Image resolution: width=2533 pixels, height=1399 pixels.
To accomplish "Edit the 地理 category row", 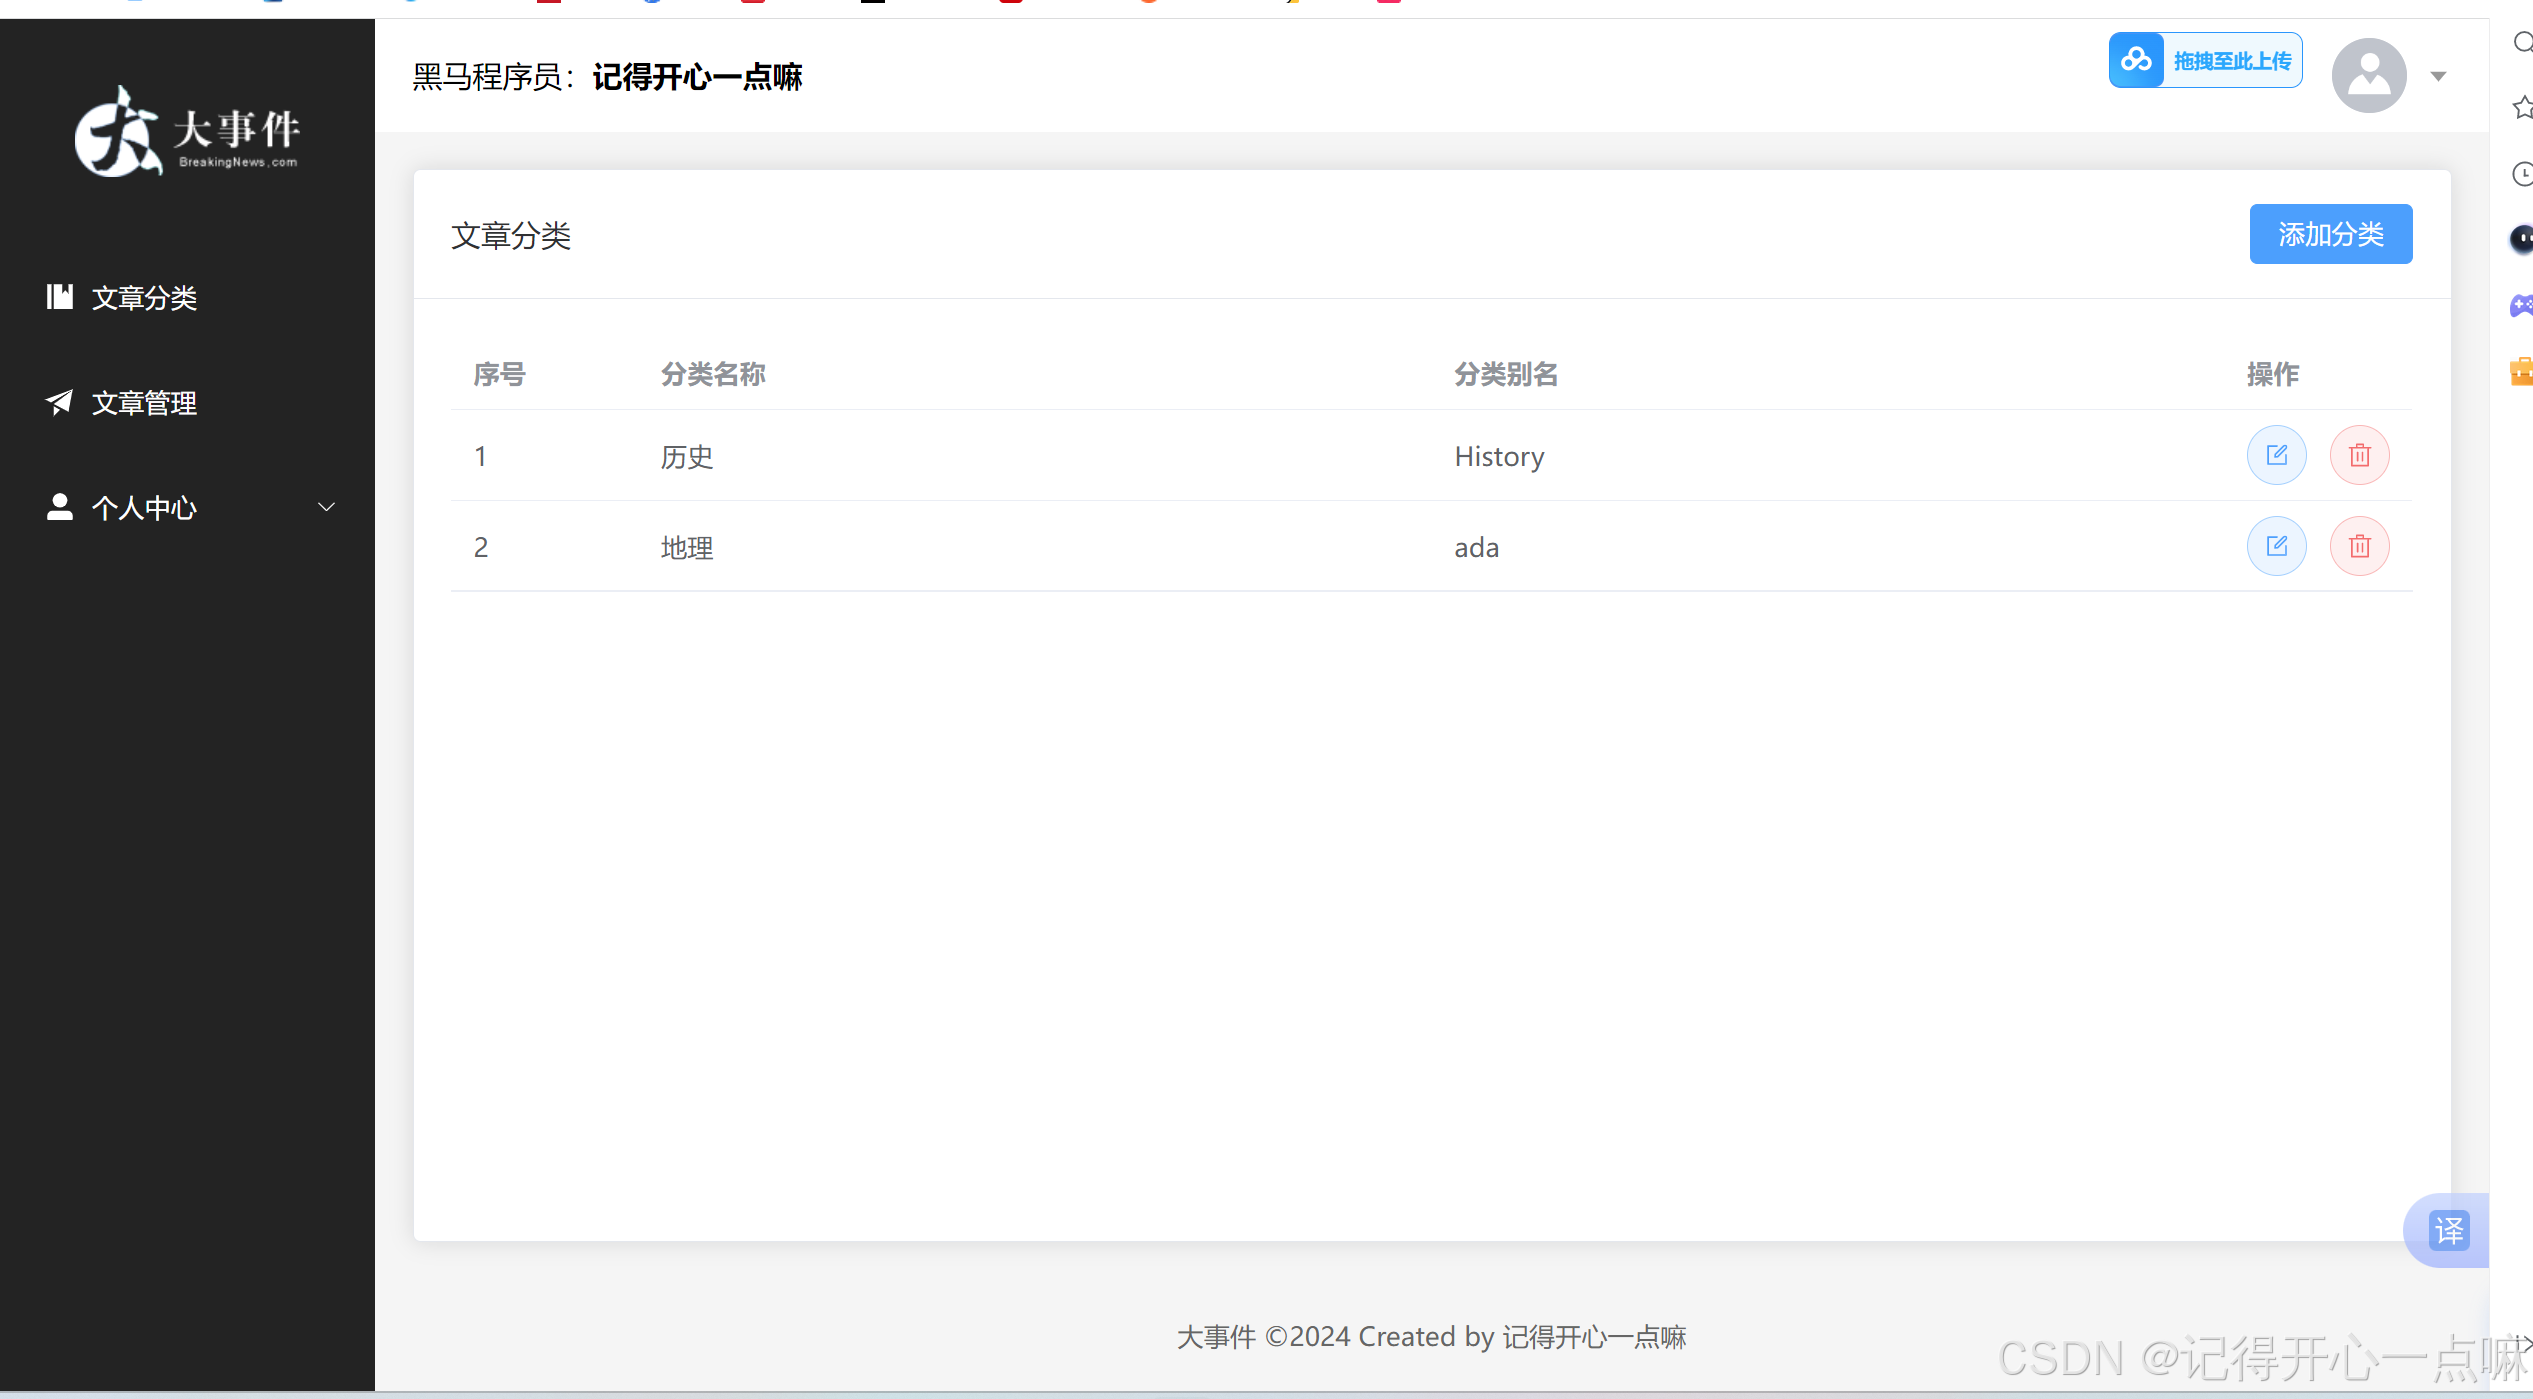I will coord(2277,546).
